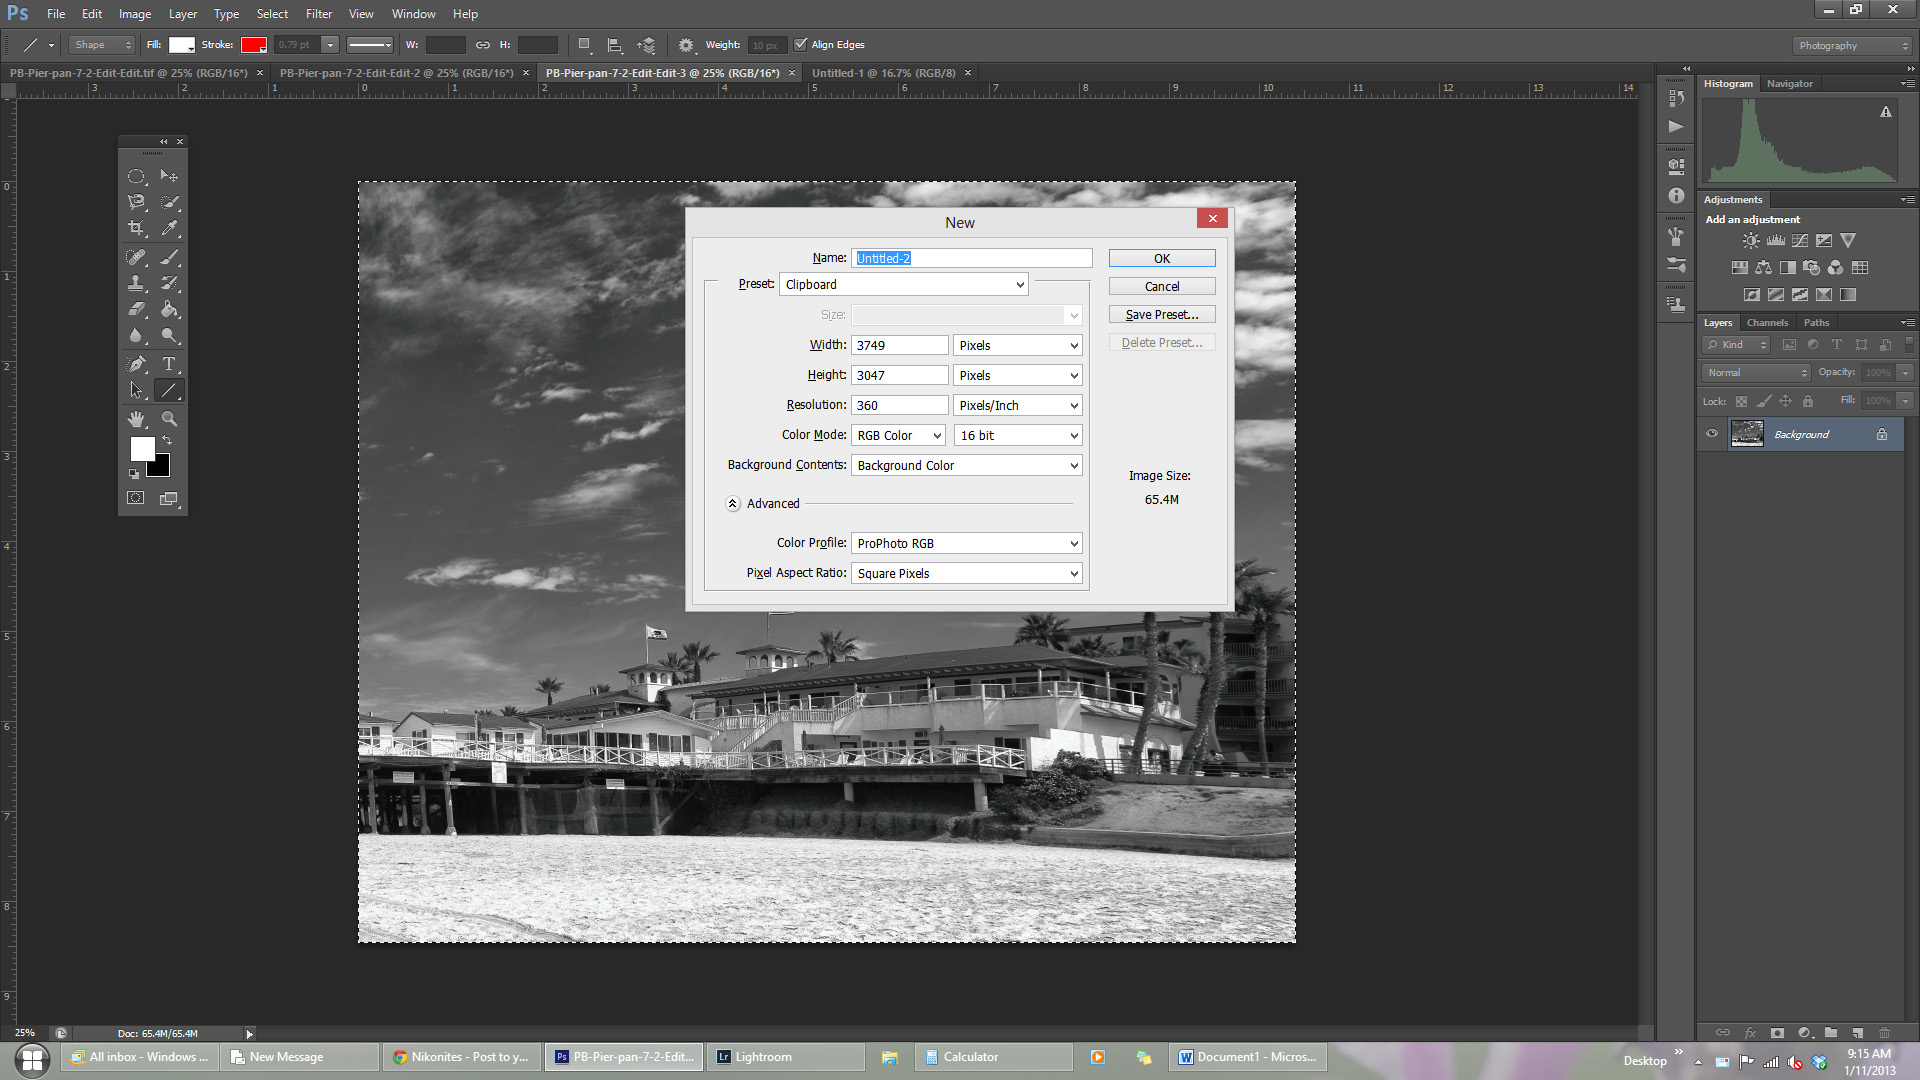Select the Eraser tool

pos(136,309)
